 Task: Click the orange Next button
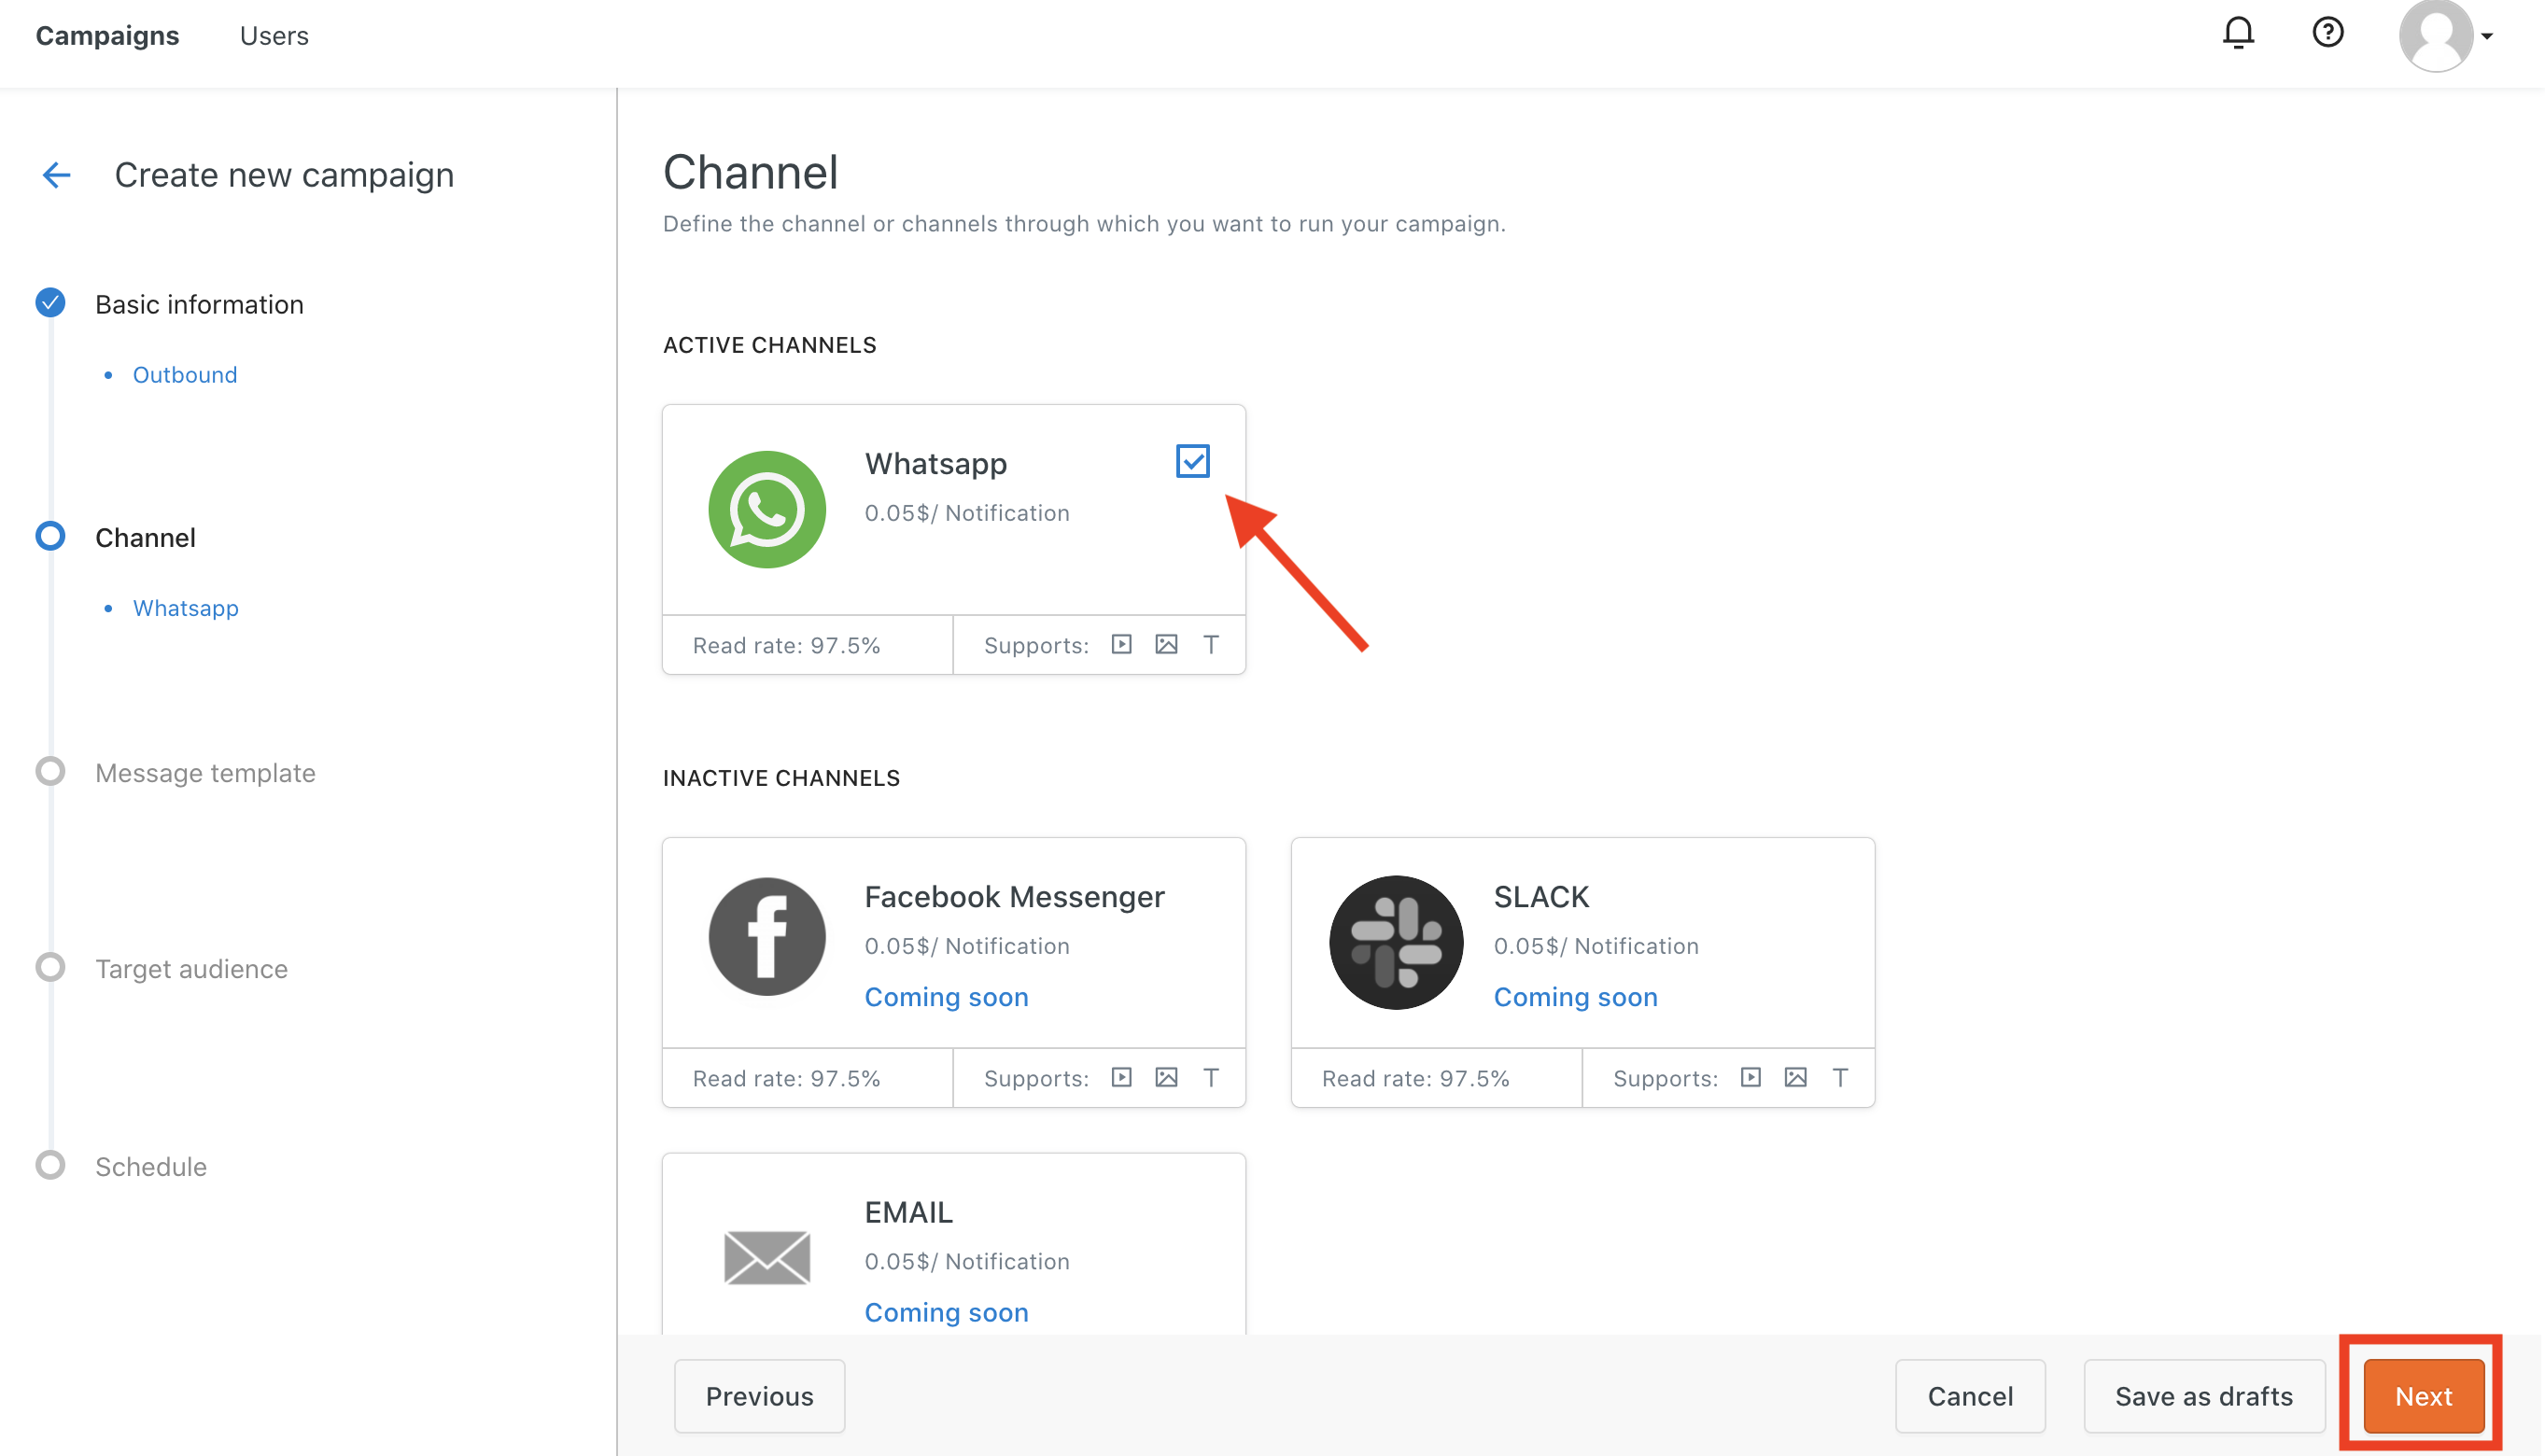coord(2423,1396)
